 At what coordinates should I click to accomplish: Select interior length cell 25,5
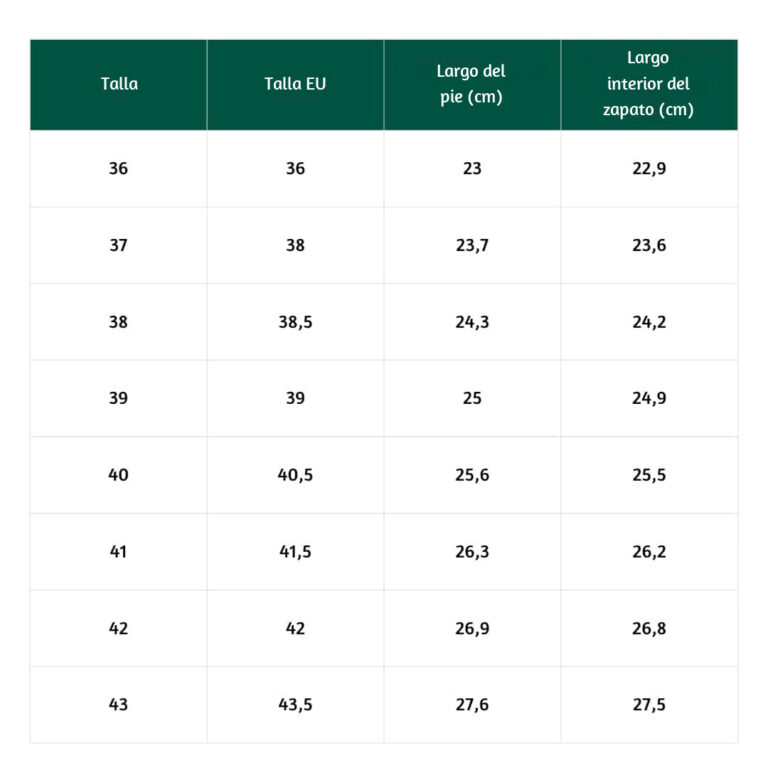tap(649, 475)
